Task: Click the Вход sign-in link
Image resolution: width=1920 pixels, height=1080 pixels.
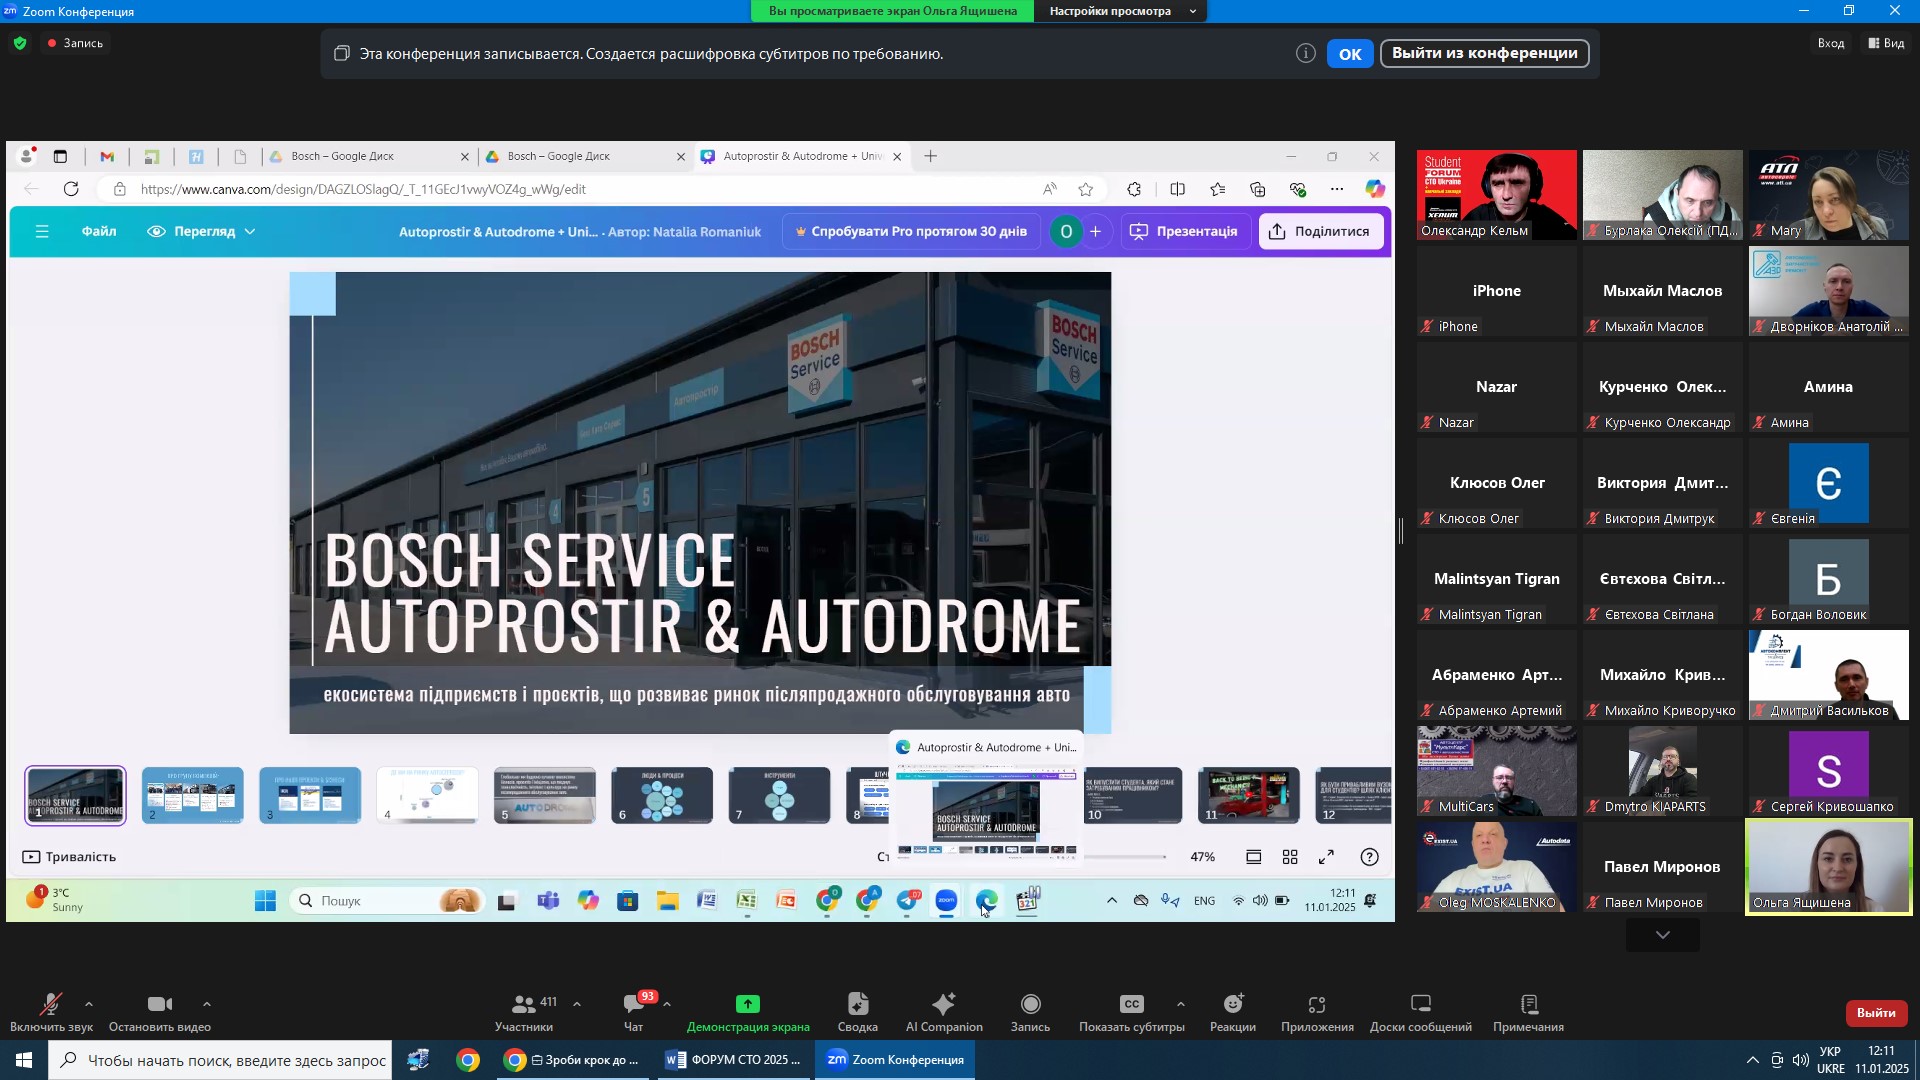Action: [1831, 43]
